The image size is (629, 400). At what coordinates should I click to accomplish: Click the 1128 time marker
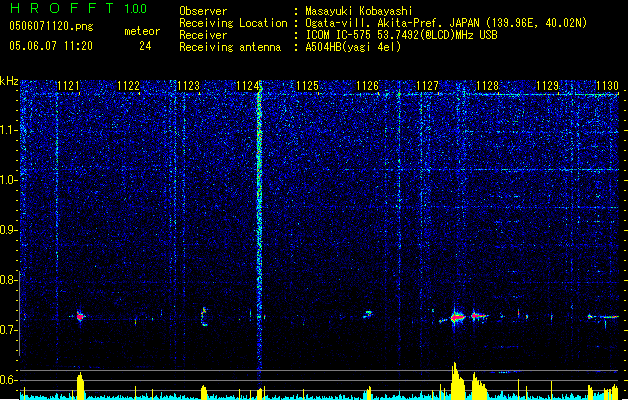pos(487,86)
